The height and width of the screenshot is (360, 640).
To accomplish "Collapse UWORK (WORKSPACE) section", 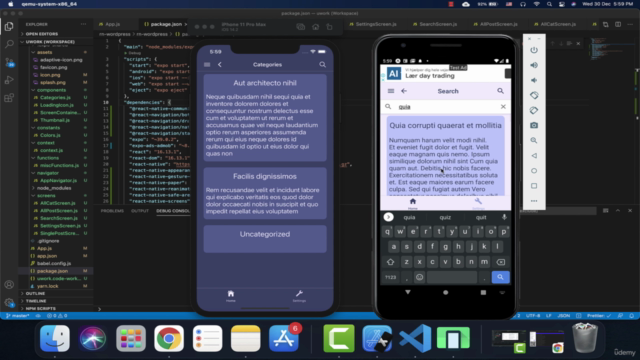I will pos(50,42).
